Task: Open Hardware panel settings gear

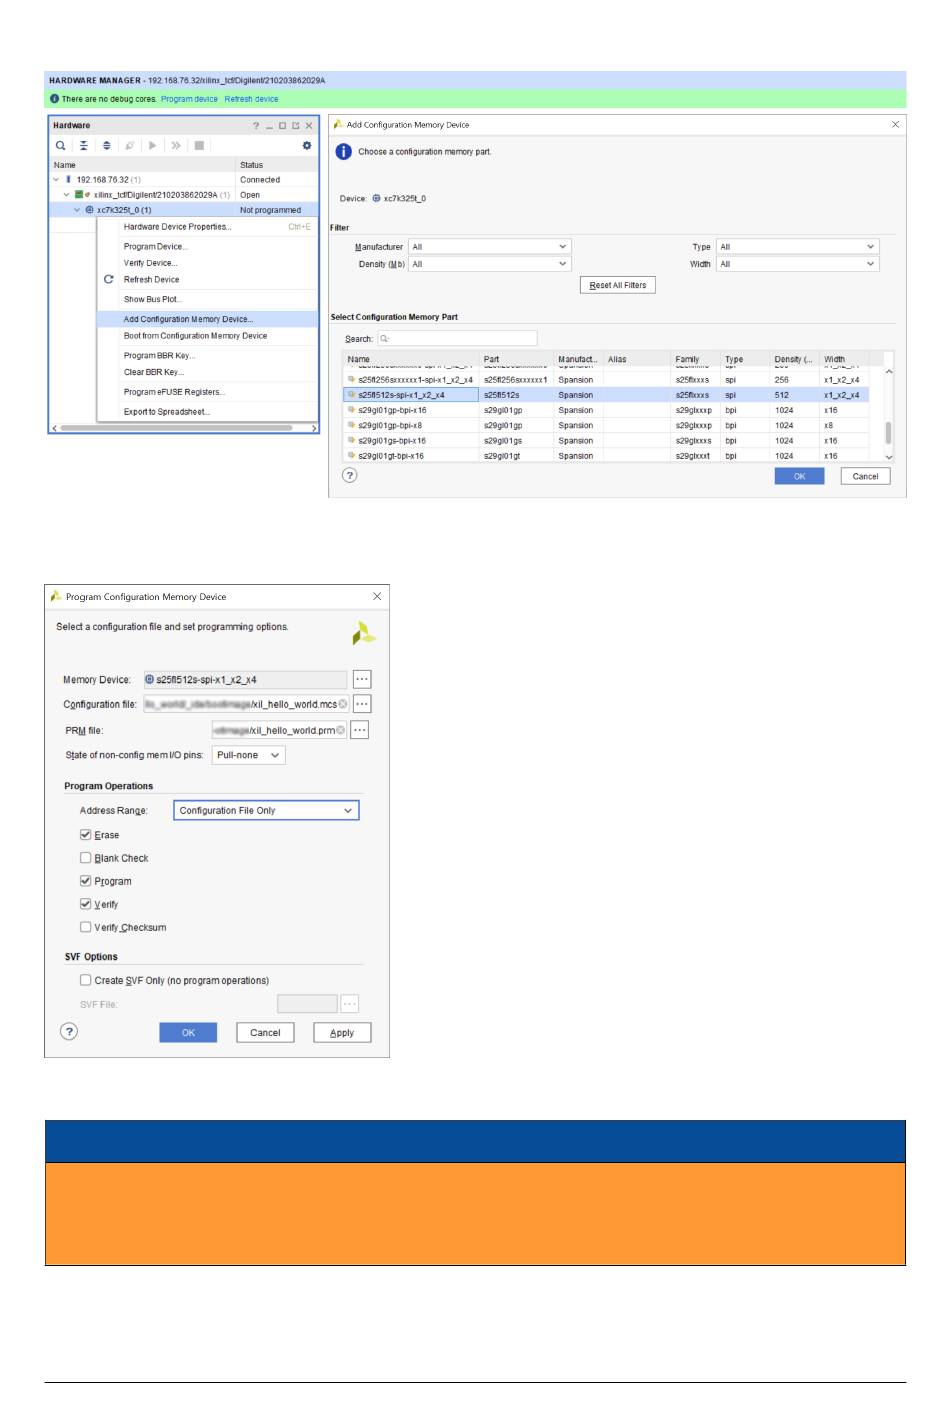Action: (307, 145)
